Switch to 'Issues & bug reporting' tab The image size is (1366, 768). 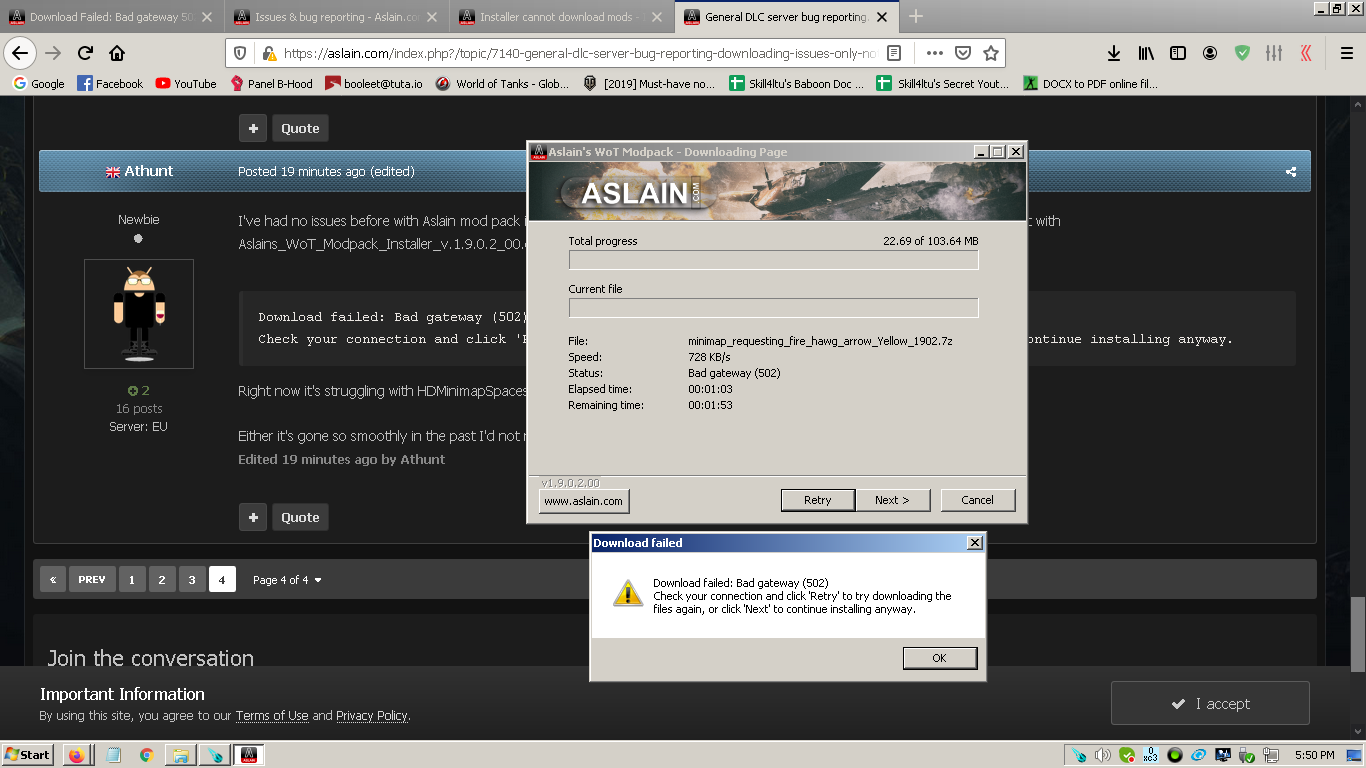337,17
